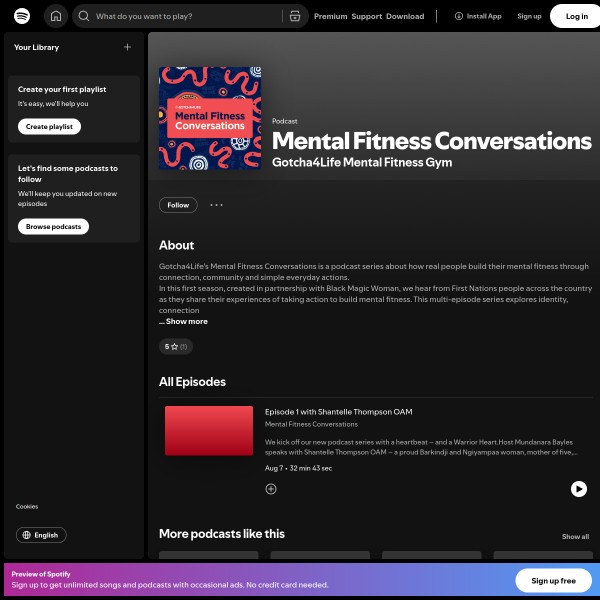Click the Log in button
Image resolution: width=600 pixels, height=600 pixels.
[576, 16]
